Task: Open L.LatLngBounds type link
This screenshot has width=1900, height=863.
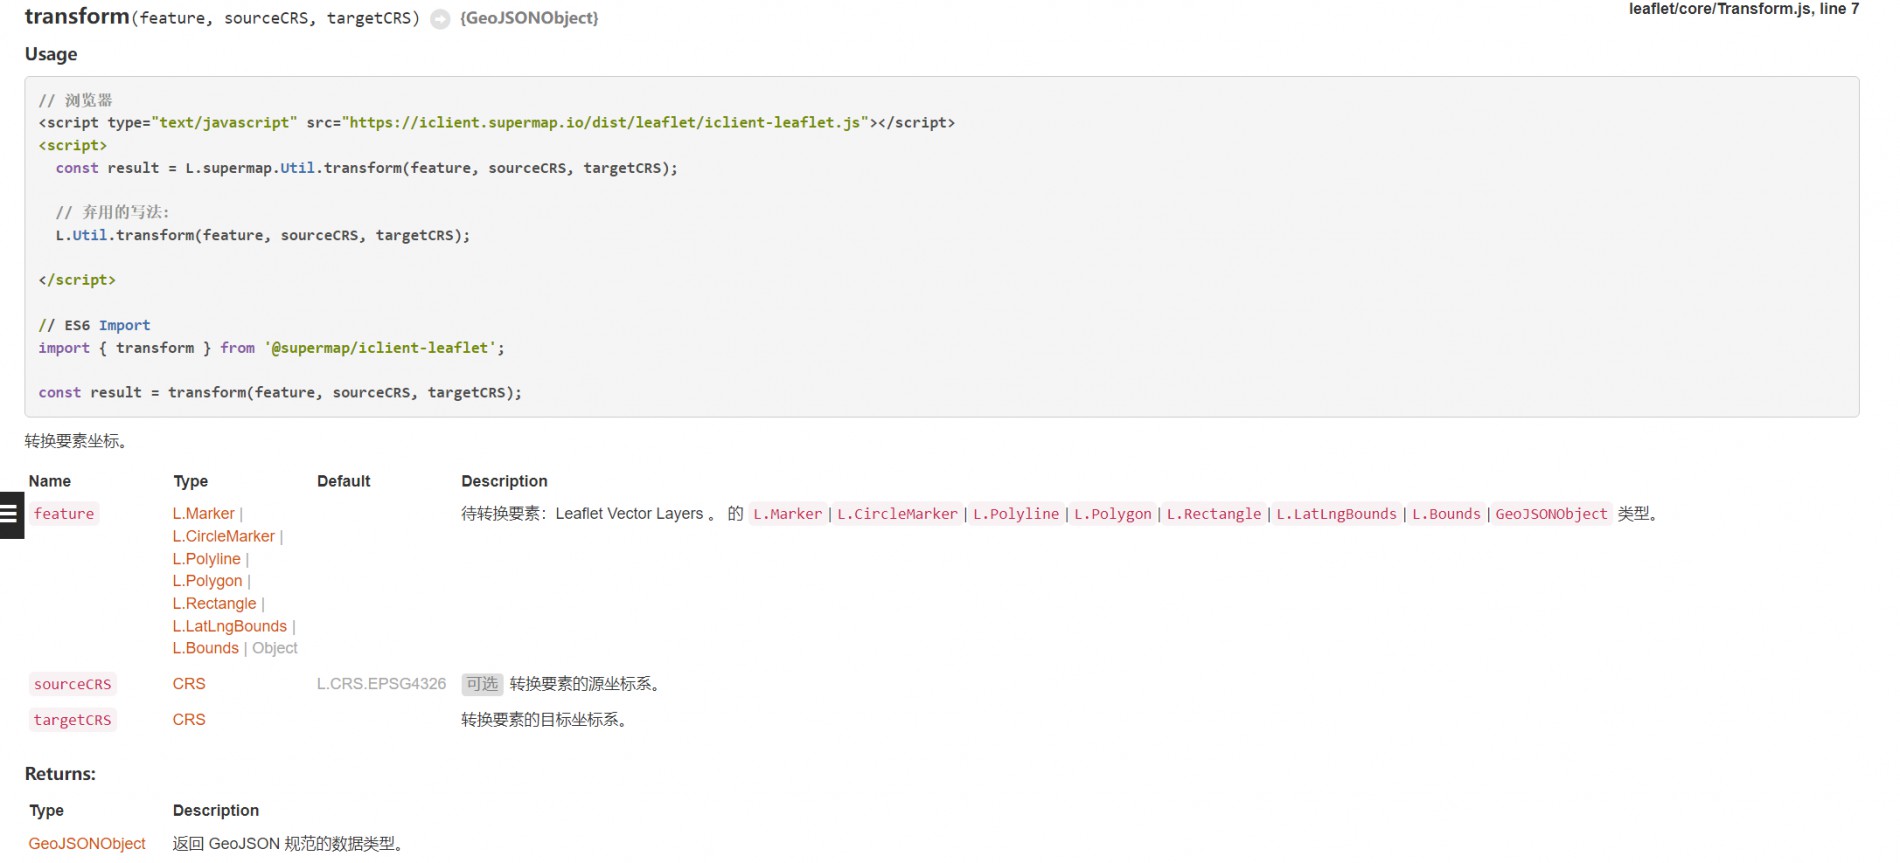Action: coord(229,626)
